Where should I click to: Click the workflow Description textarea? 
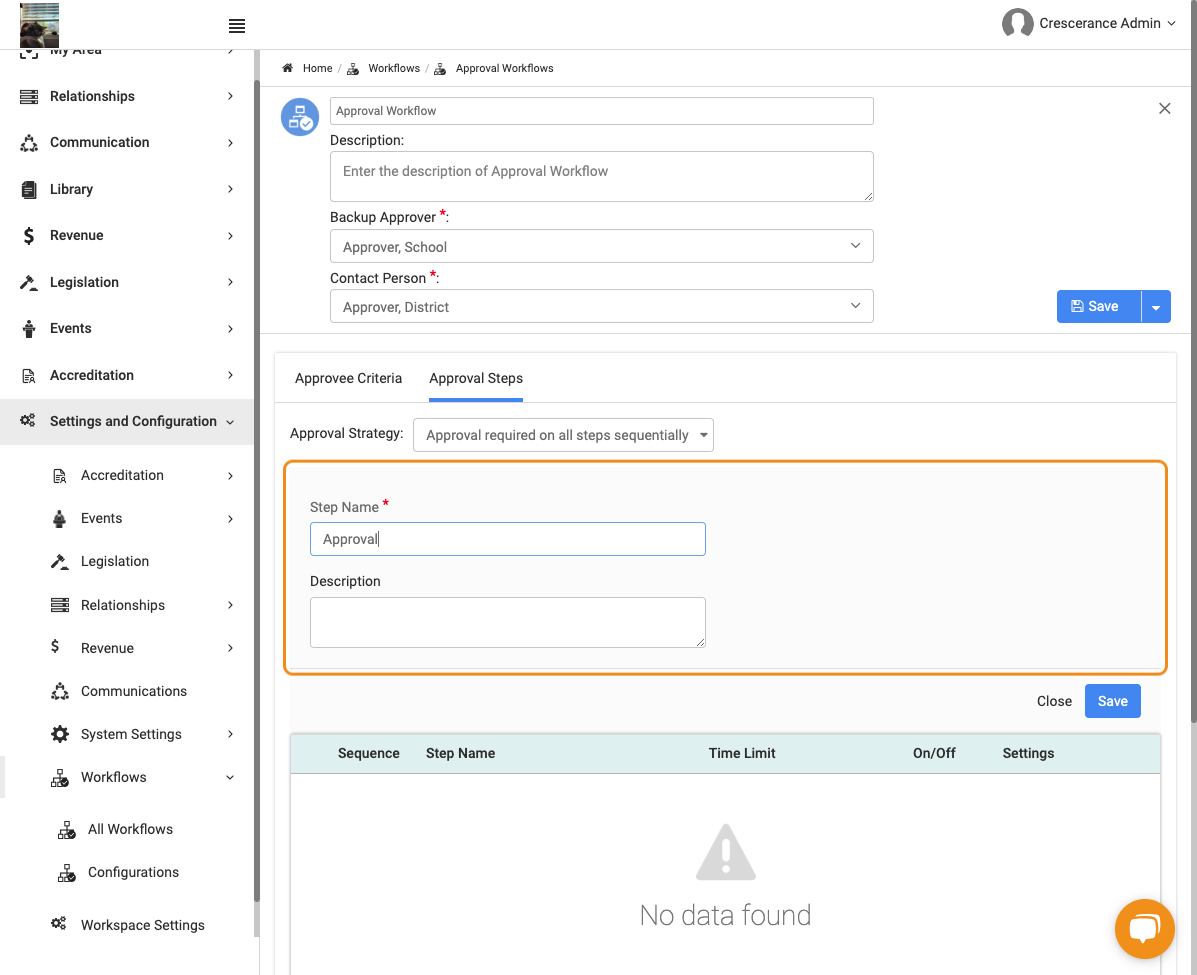click(602, 176)
